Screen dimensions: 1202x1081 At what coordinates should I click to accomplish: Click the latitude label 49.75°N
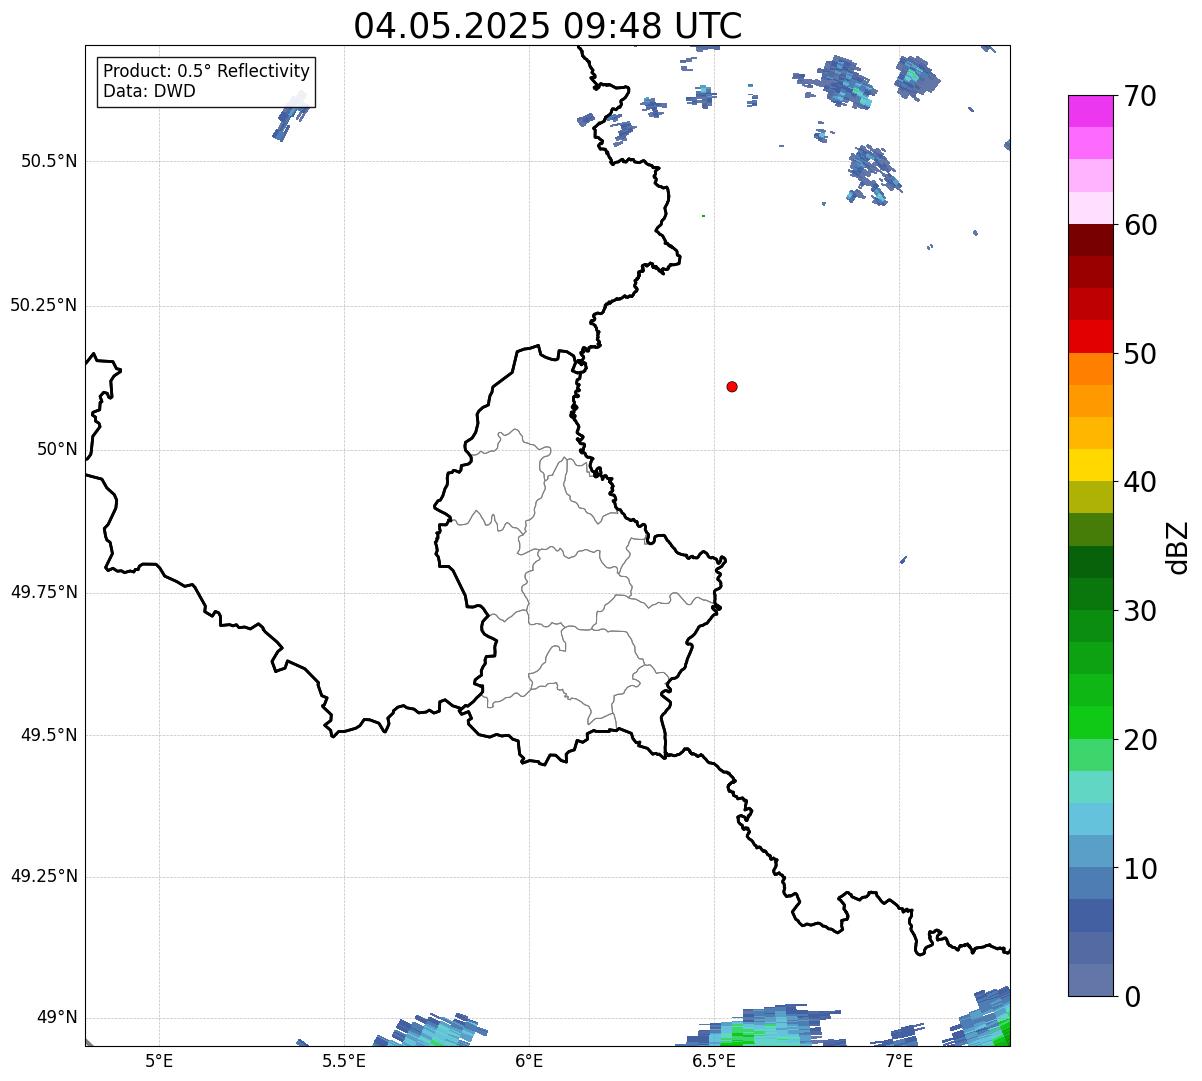point(44,592)
